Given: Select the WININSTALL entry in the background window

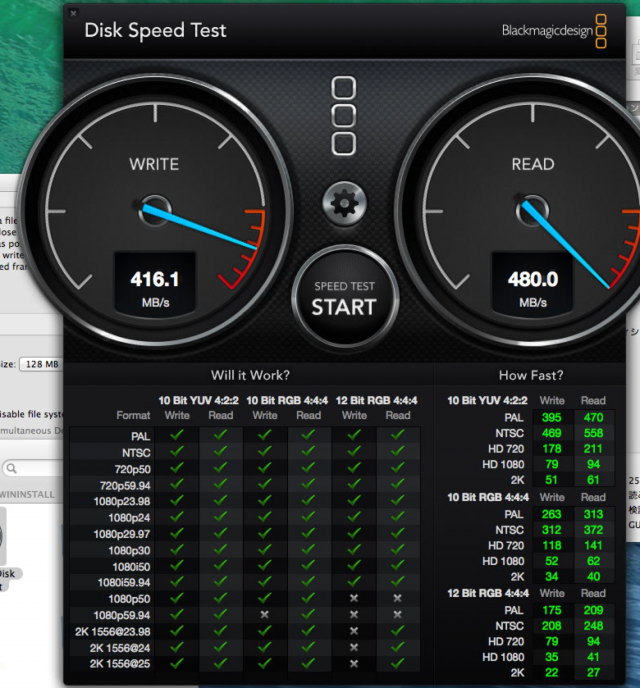Looking at the screenshot, I should pyautogui.click(x=27, y=495).
